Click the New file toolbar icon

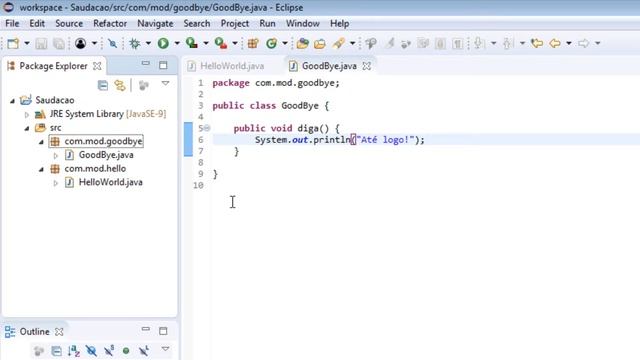(x=13, y=43)
